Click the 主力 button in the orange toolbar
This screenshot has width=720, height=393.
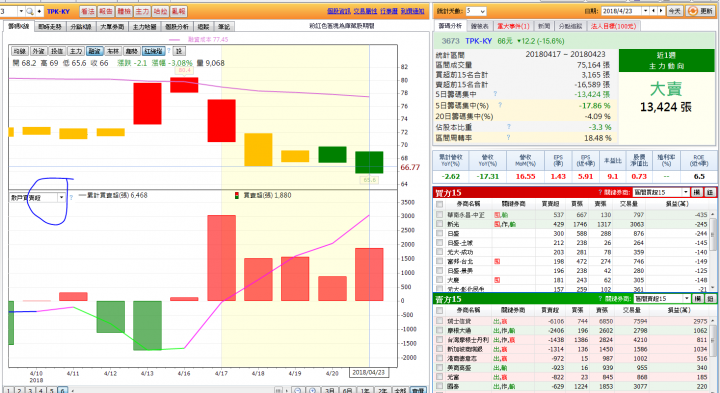coord(142,11)
